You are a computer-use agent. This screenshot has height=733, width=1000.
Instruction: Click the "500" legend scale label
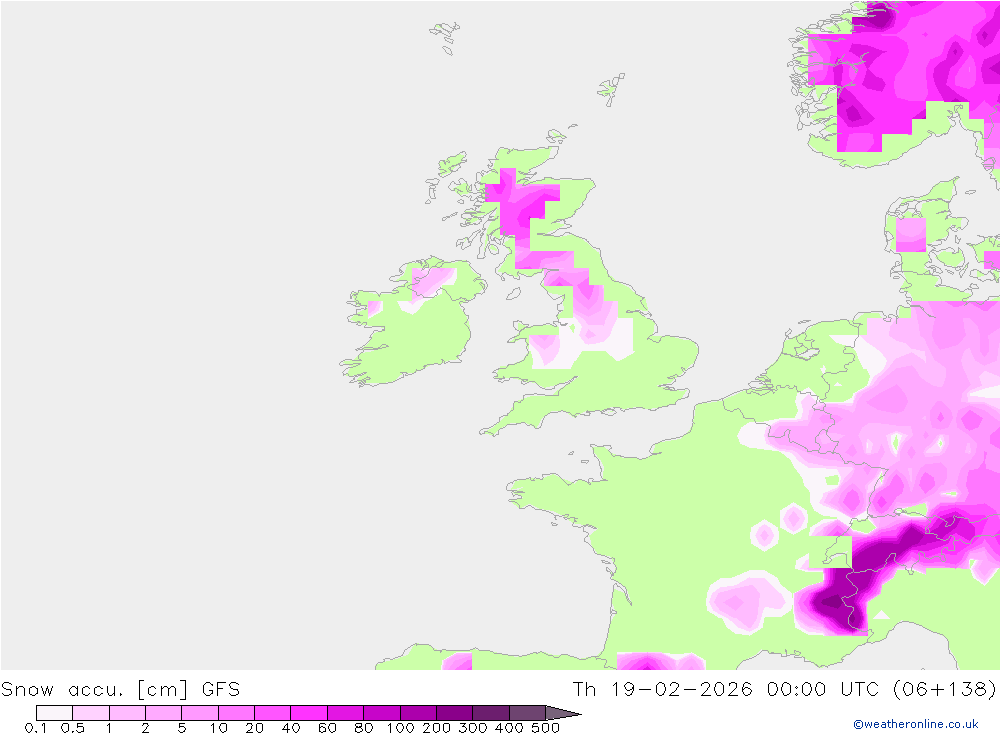[x=546, y=728]
